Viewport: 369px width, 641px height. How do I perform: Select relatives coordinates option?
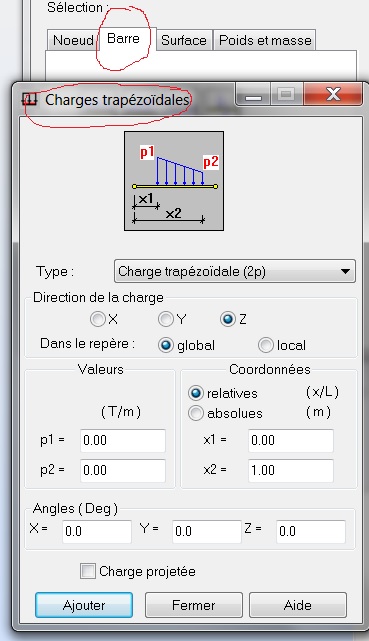(195, 393)
